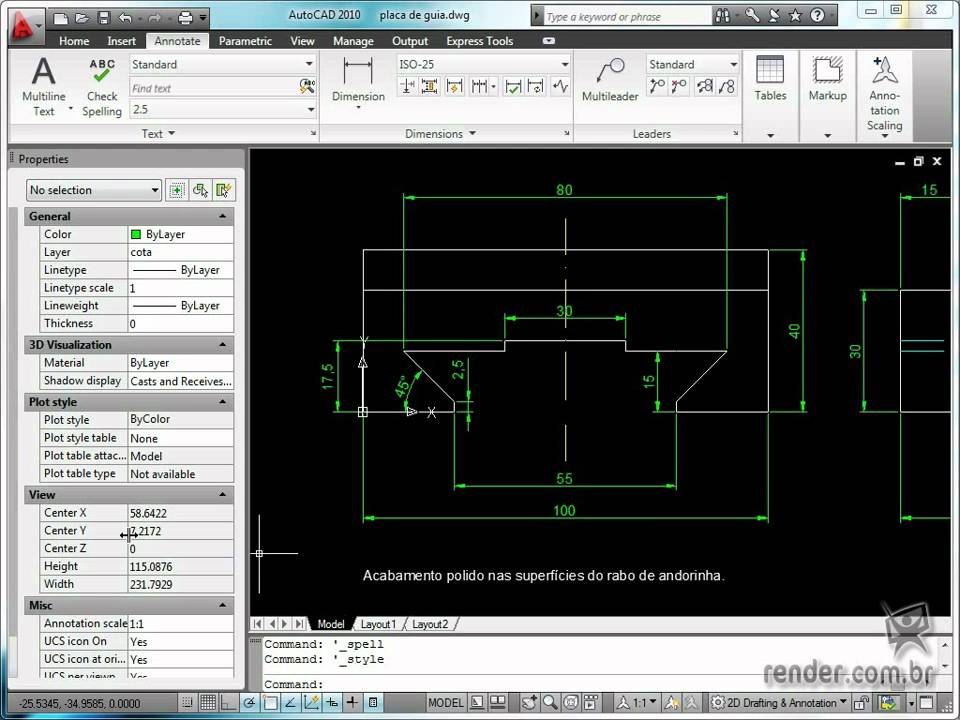This screenshot has width=960, height=720.
Task: Click the Select Objects icon in Properties
Action: tap(200, 190)
